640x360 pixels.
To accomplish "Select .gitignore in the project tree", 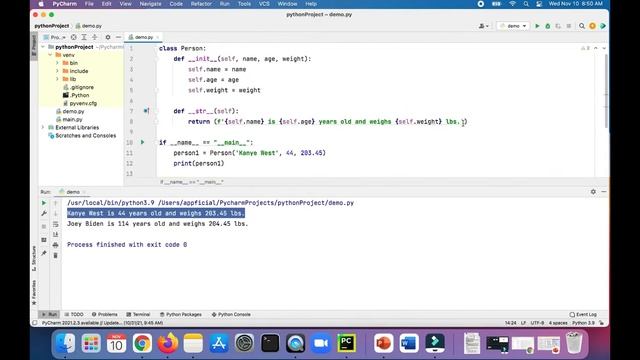I will 78,87.
